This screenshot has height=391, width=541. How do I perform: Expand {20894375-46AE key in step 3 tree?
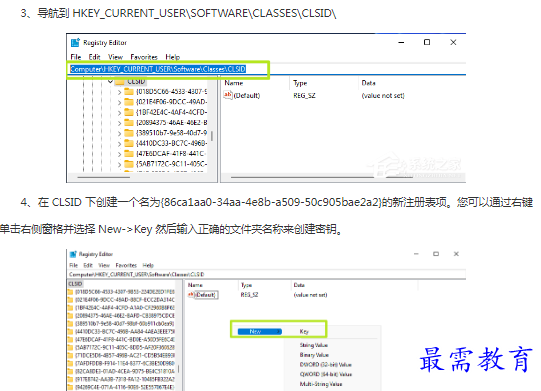tap(119, 123)
